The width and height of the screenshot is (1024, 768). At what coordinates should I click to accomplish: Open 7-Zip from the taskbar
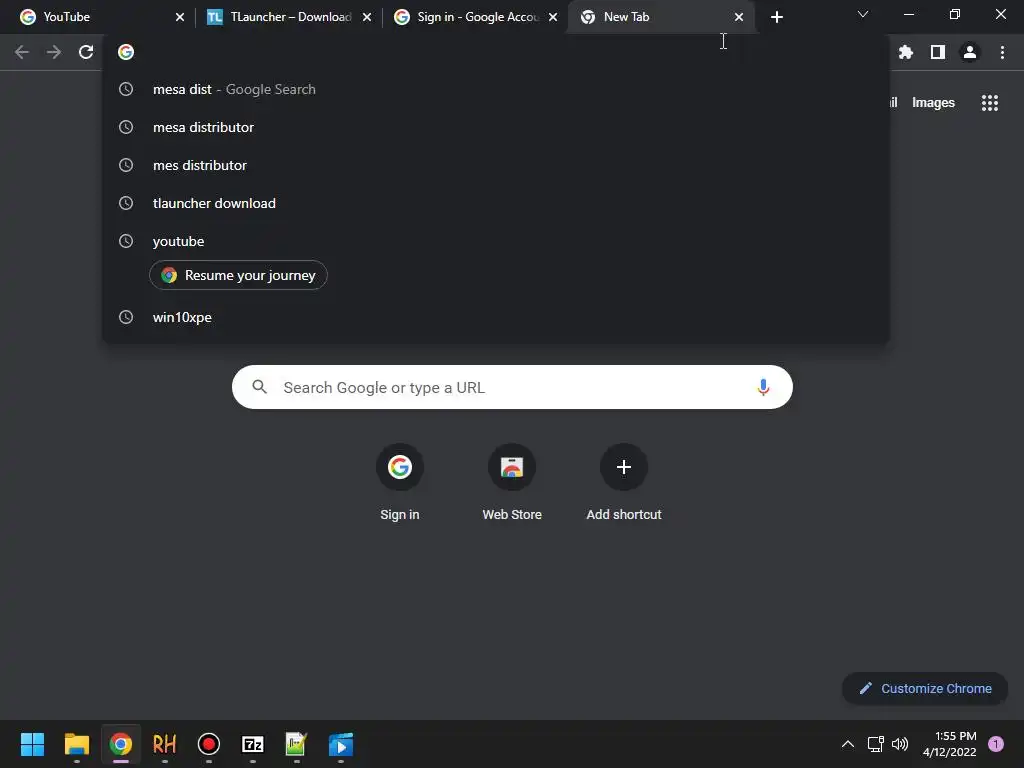[253, 744]
